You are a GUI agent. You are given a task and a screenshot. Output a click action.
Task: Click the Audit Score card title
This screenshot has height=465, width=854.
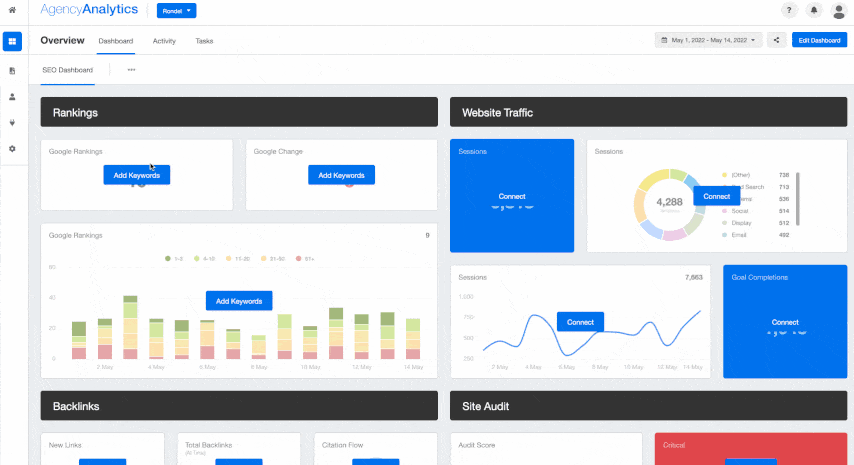(x=477, y=445)
